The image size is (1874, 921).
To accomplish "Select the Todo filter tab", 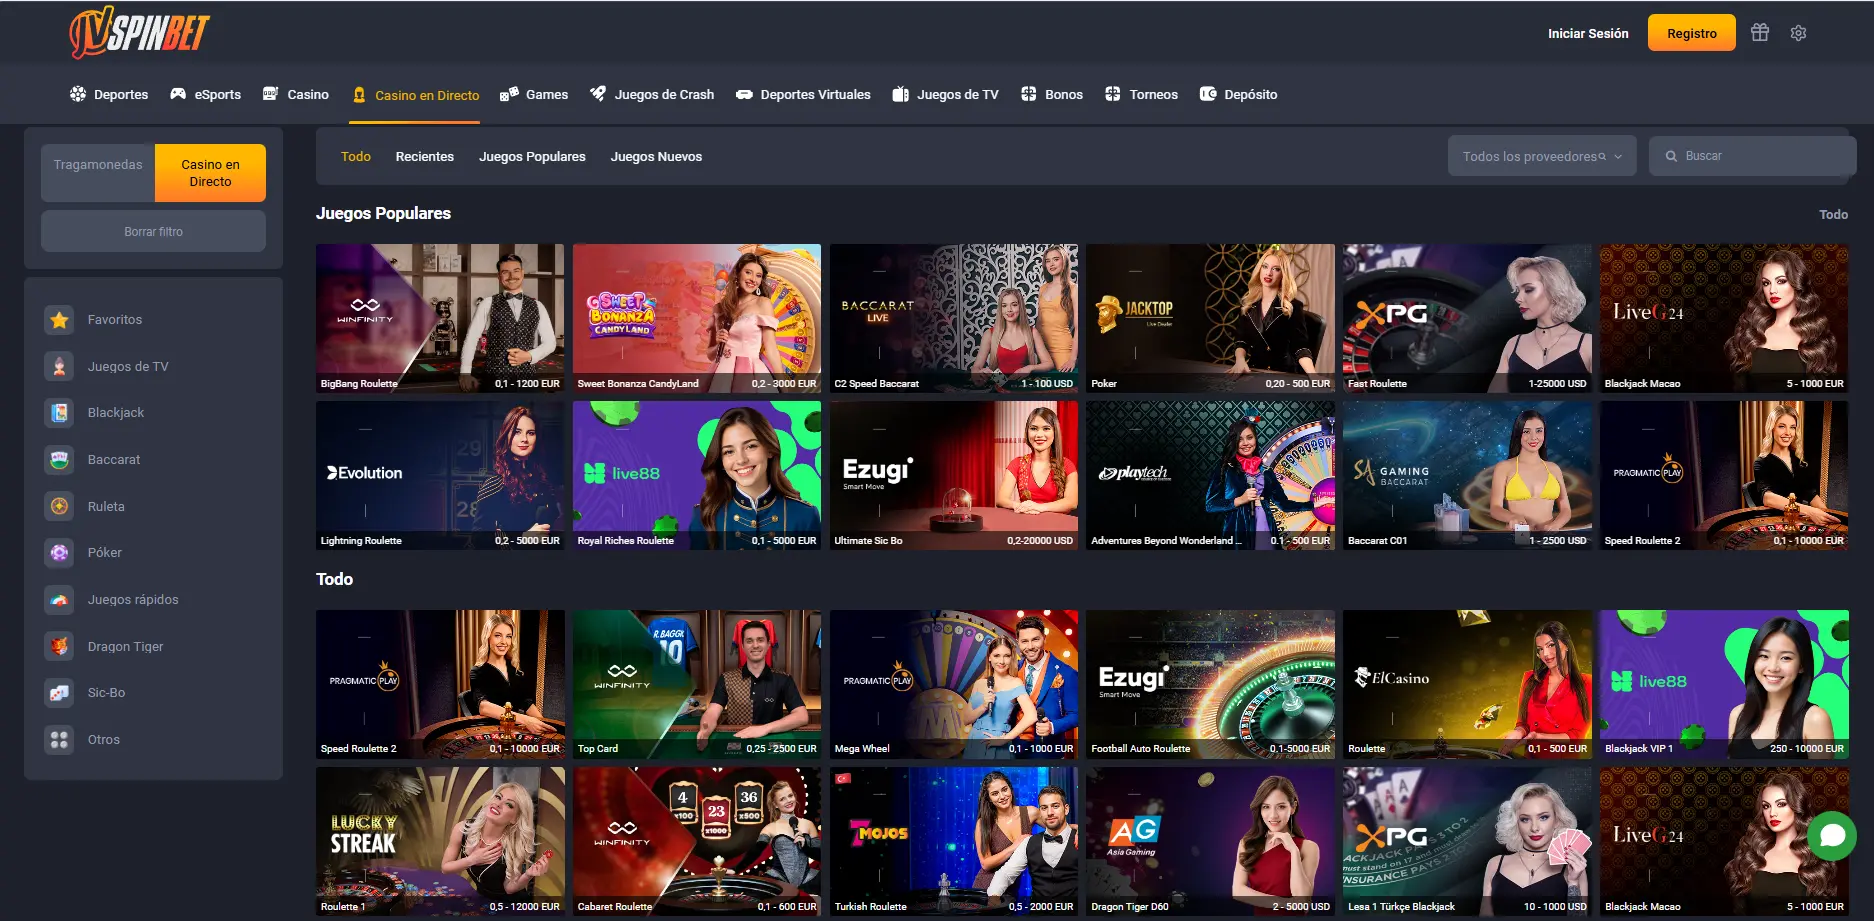I will pyautogui.click(x=355, y=157).
